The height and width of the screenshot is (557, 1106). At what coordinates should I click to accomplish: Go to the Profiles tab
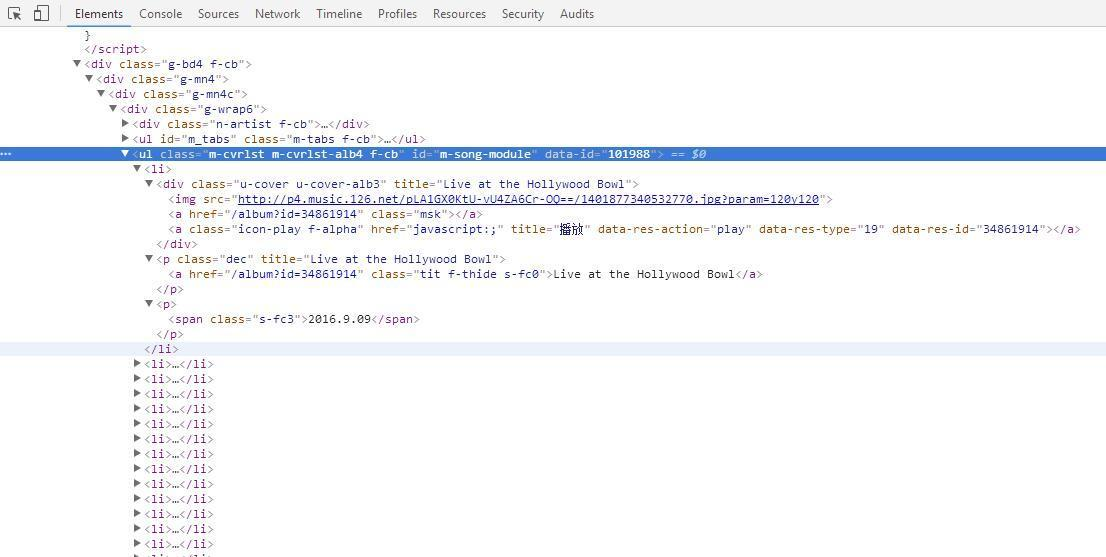coord(397,13)
